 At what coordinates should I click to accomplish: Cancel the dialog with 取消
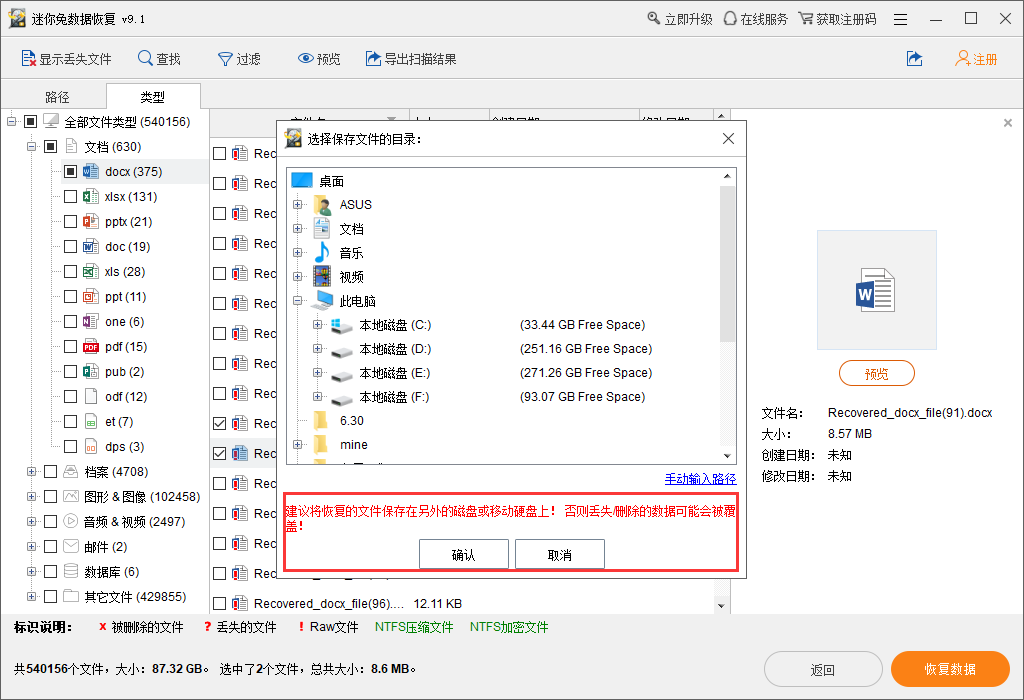tap(560, 554)
